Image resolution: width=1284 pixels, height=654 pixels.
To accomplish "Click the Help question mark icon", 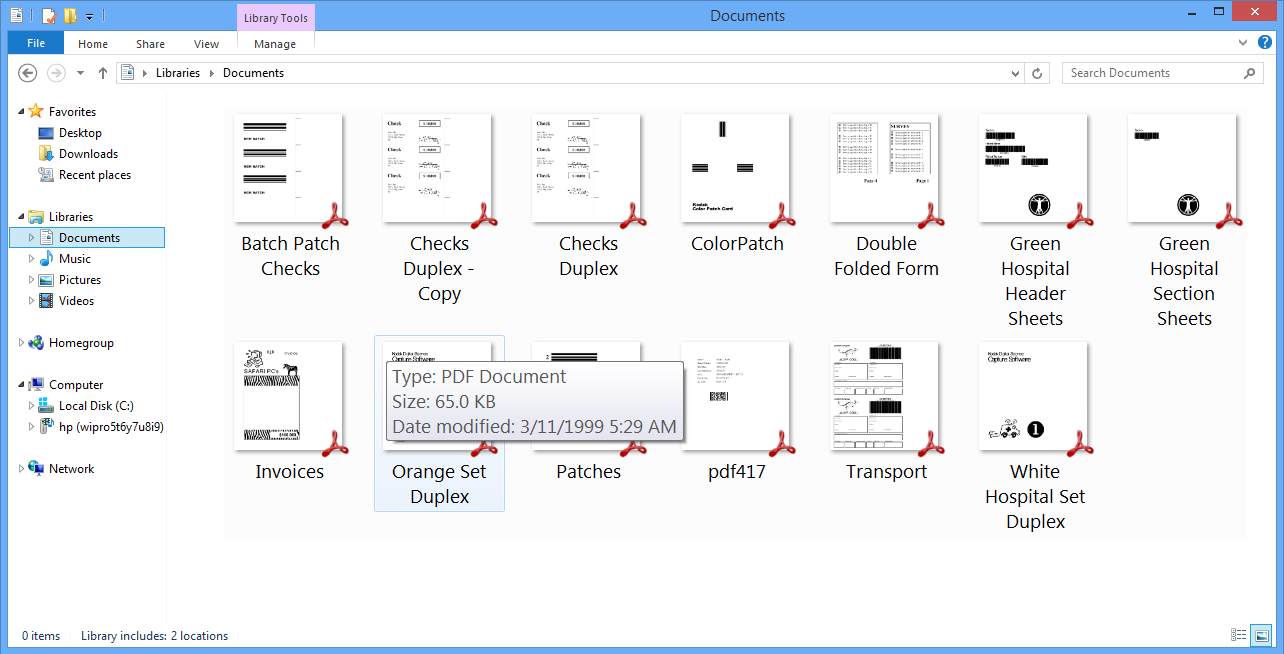I will coord(1265,42).
